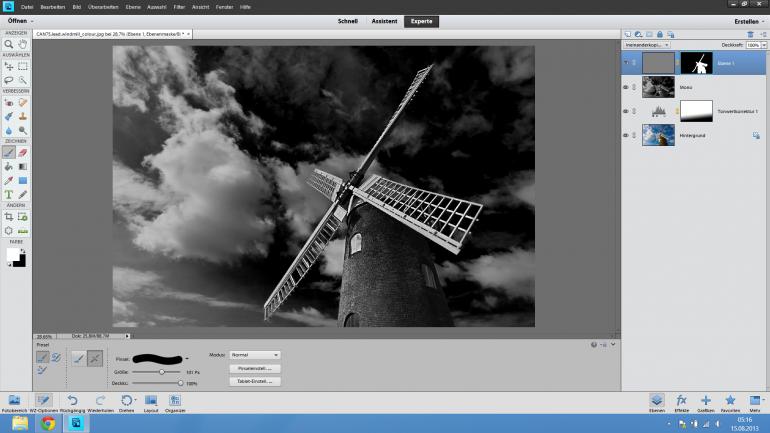Open the Deckkraft opacity dropdown arrow
The height and width of the screenshot is (433, 770).
click(x=764, y=45)
